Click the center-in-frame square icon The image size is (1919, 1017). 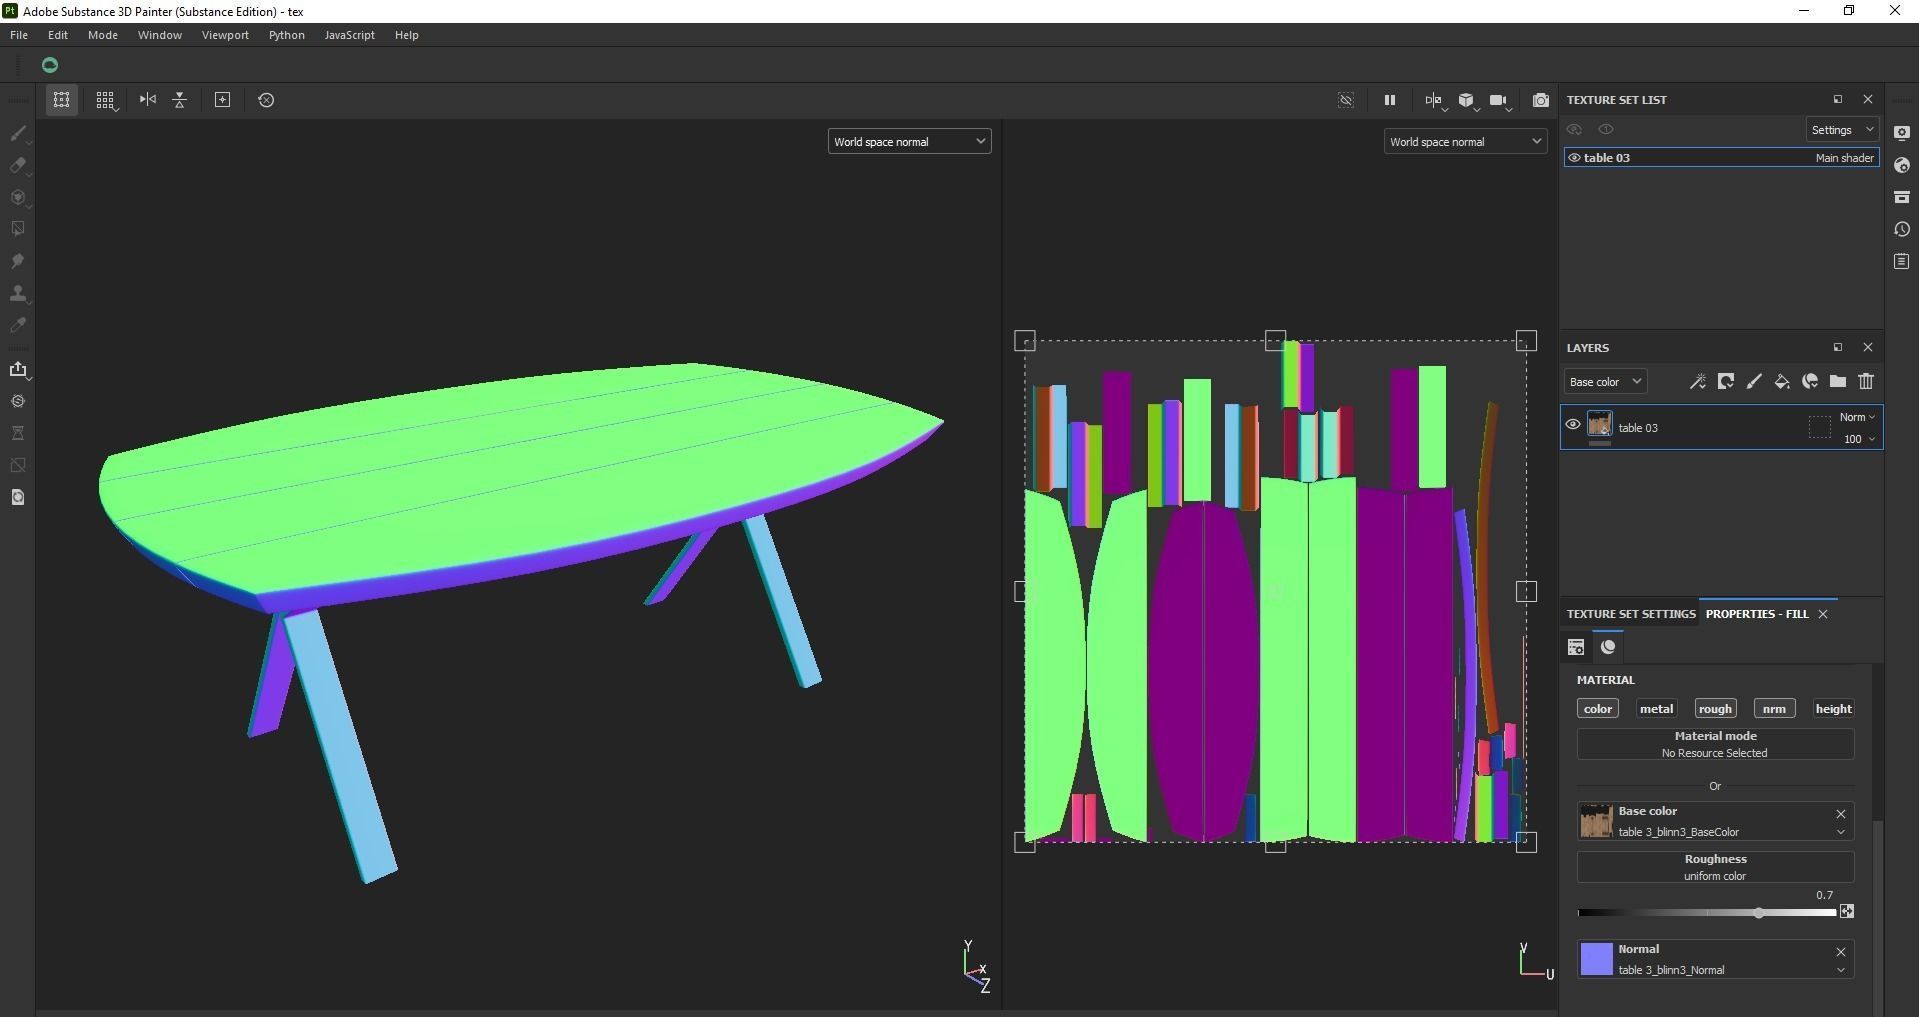tap(223, 100)
